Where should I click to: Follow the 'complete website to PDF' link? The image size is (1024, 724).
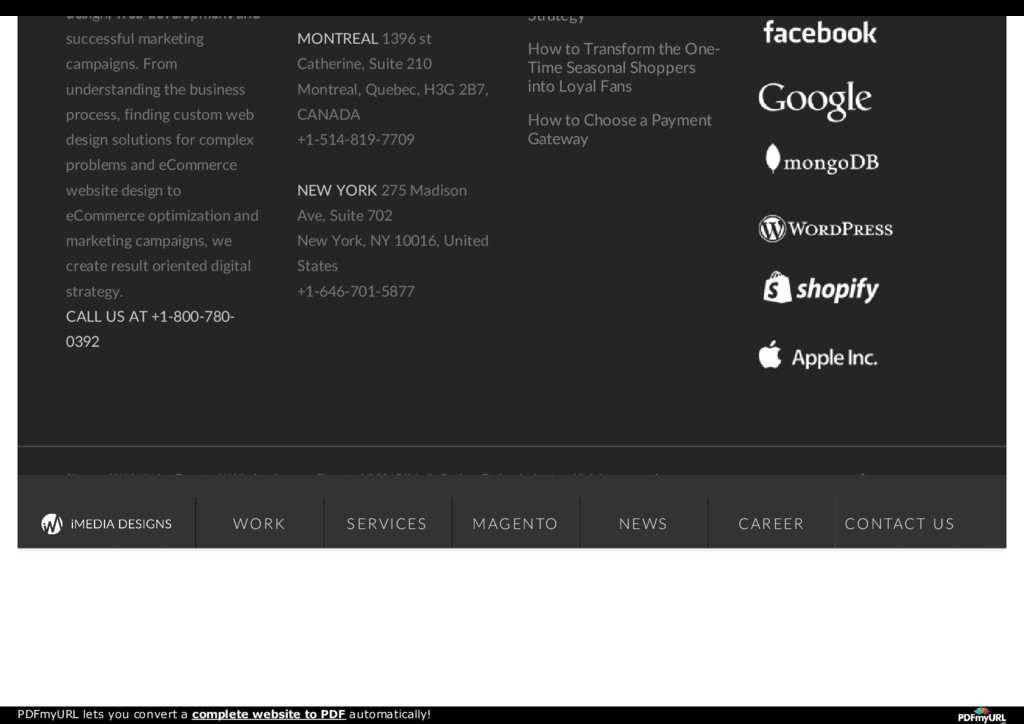click(x=268, y=714)
